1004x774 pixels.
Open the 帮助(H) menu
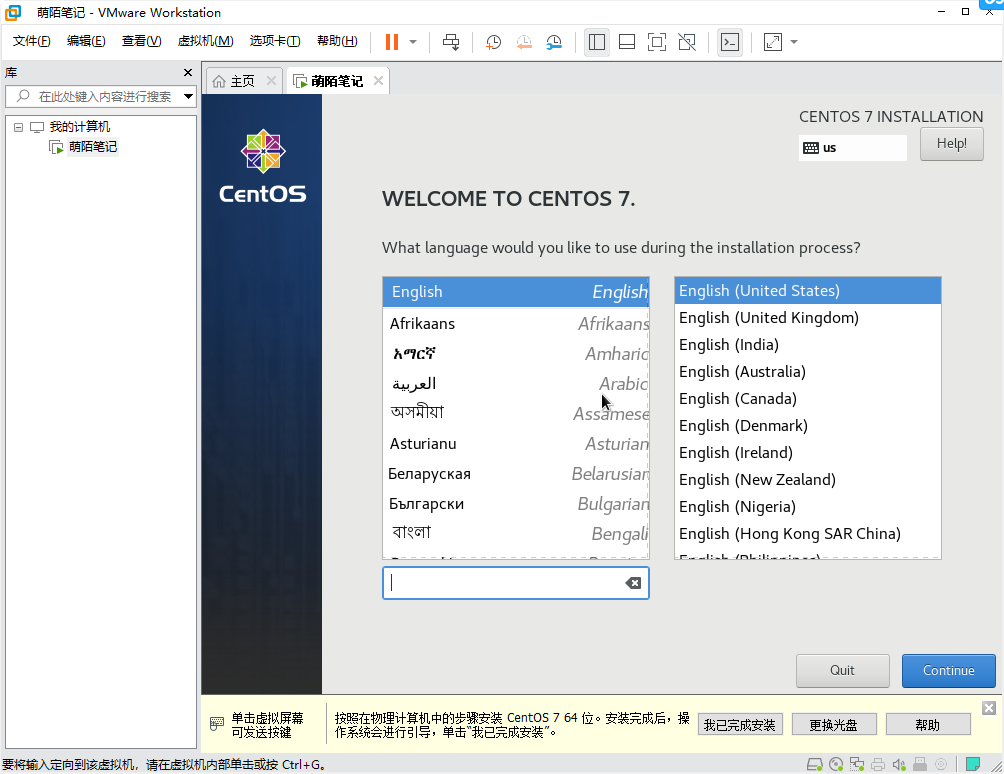[337, 41]
